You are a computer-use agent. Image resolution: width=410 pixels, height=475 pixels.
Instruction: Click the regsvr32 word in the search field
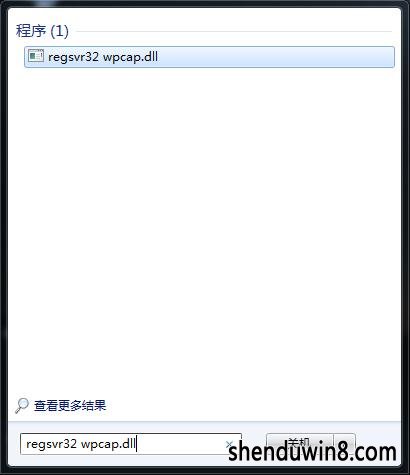tap(52, 444)
